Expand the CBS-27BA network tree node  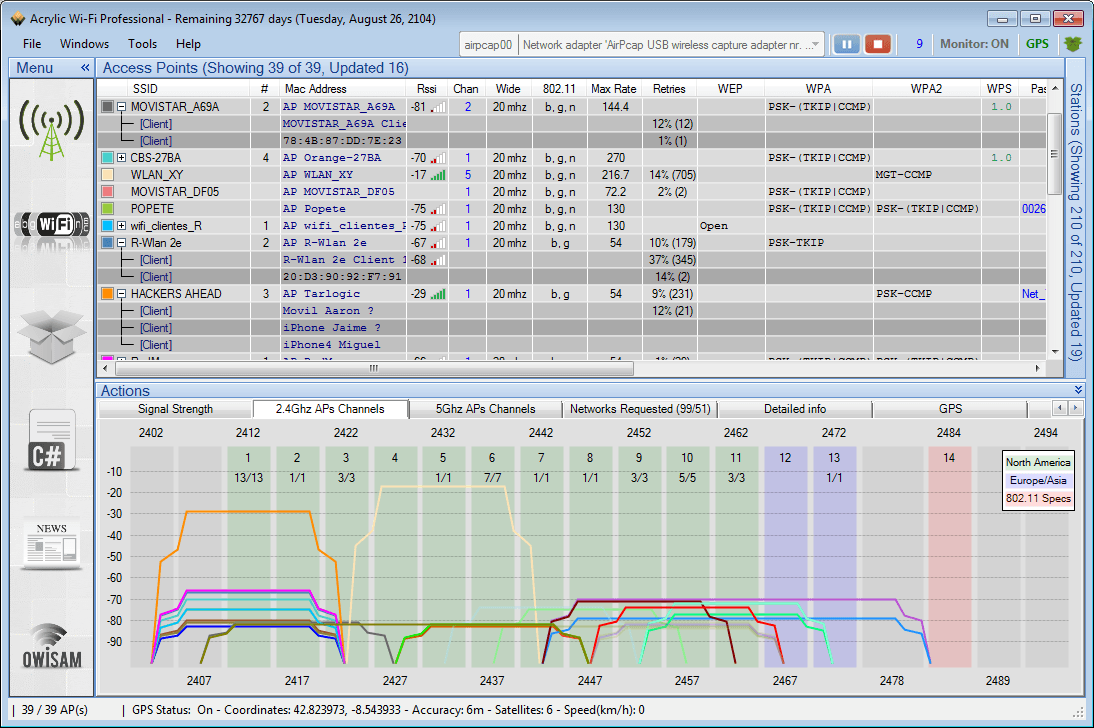tap(121, 158)
